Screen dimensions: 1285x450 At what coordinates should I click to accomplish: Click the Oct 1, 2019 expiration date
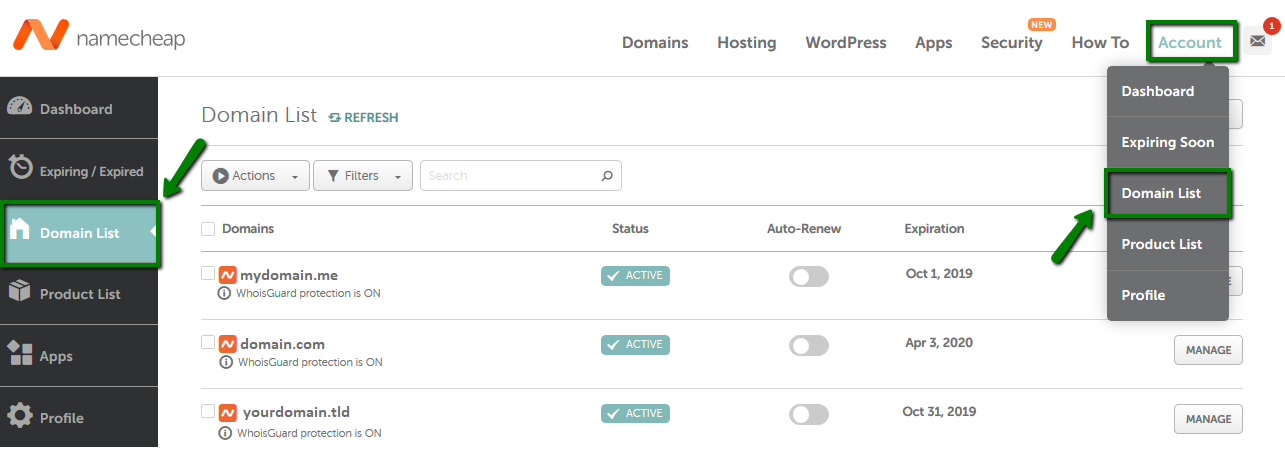click(939, 273)
